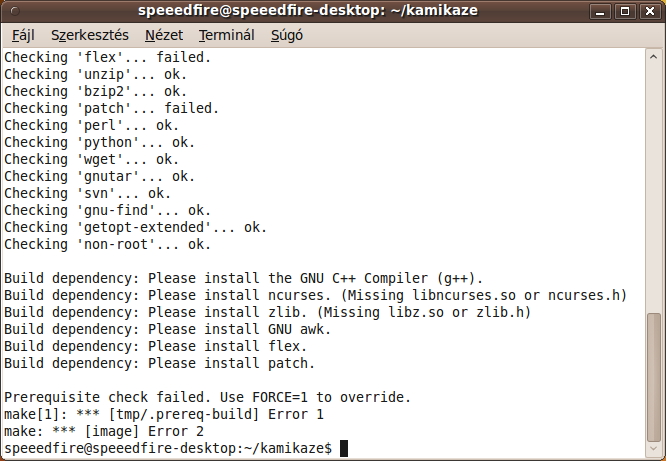Maximize the terminal window
The width and height of the screenshot is (666, 461).
click(x=625, y=11)
